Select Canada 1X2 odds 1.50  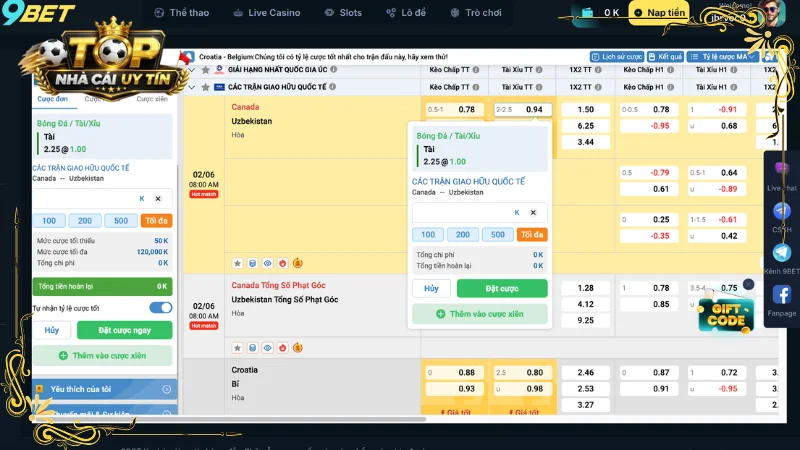tap(585, 109)
